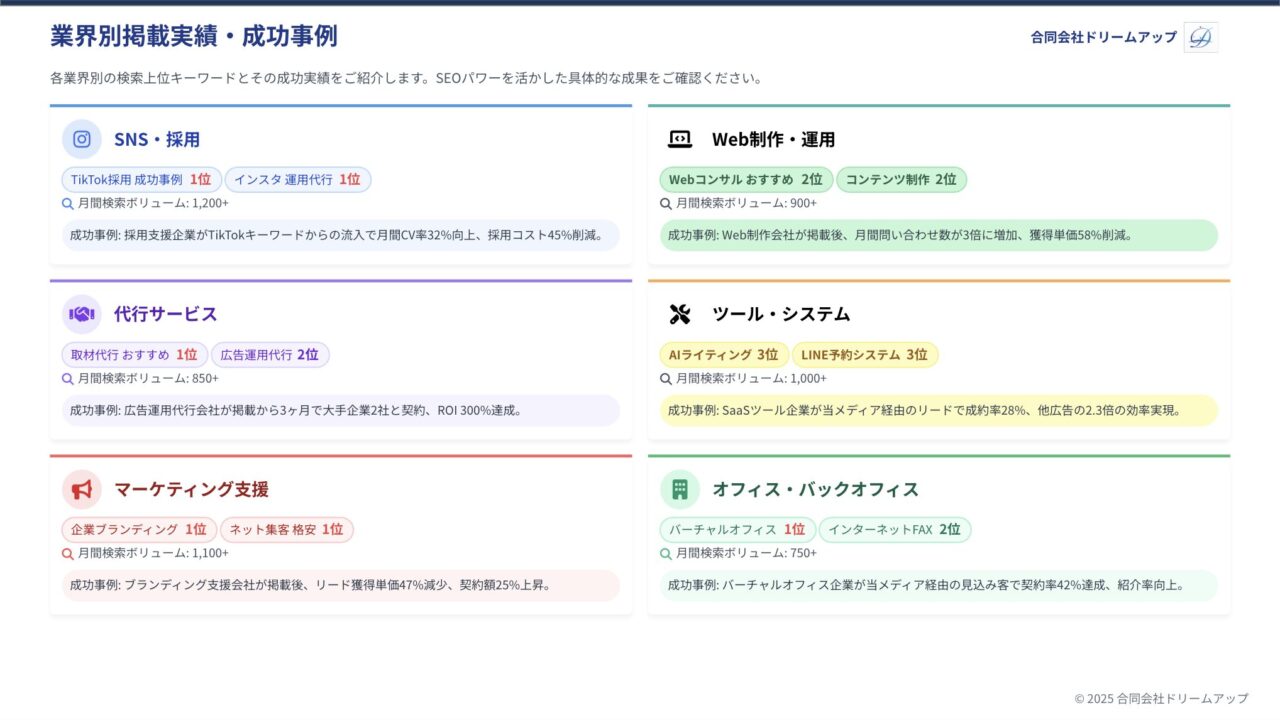1280x720 pixels.
Task: Click the Dream Up company logo
Action: (1200, 37)
